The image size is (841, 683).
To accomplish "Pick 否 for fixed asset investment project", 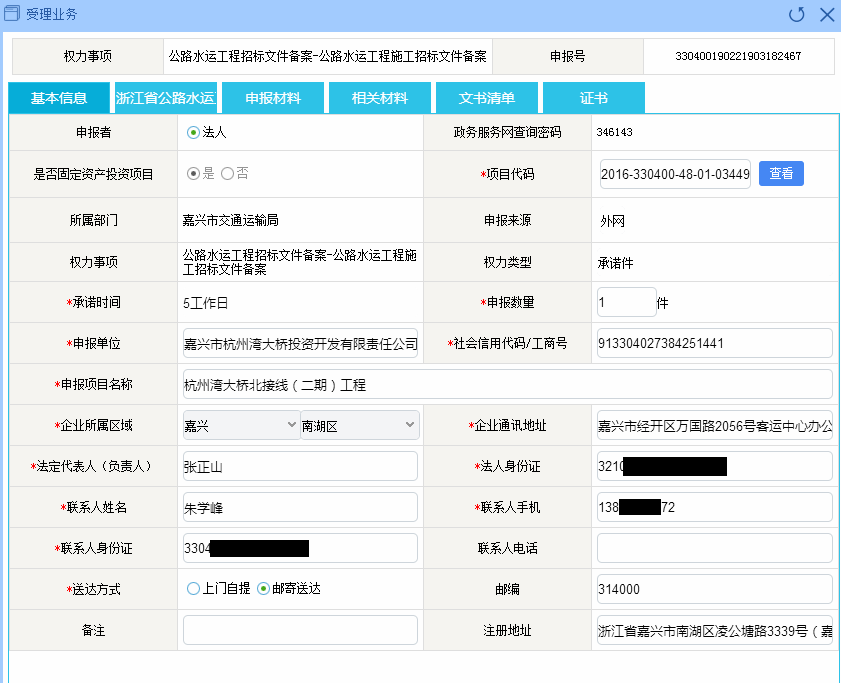I will [227, 173].
